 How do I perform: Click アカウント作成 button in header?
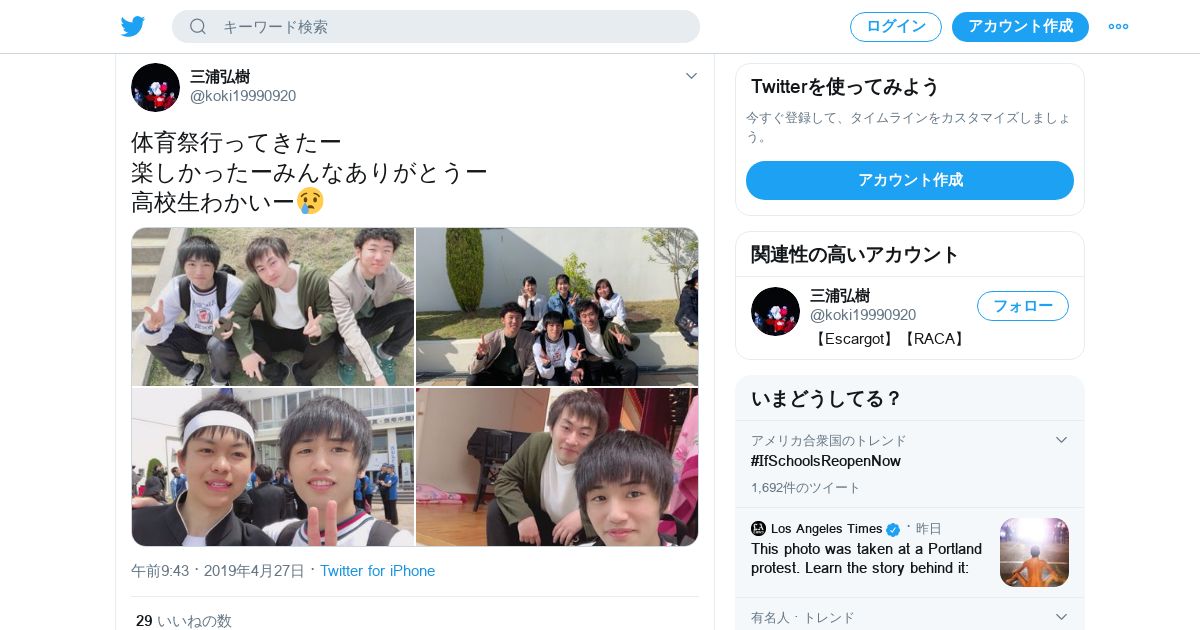click(1020, 27)
